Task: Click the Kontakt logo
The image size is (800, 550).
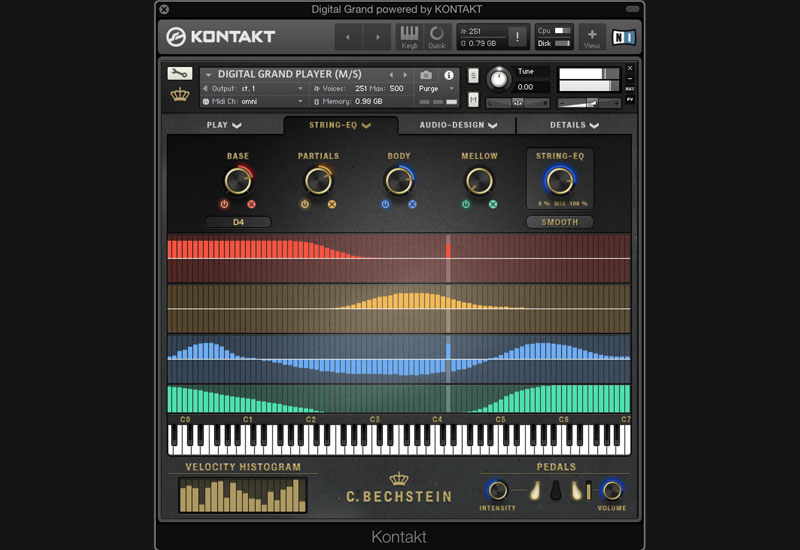Action: (x=220, y=37)
